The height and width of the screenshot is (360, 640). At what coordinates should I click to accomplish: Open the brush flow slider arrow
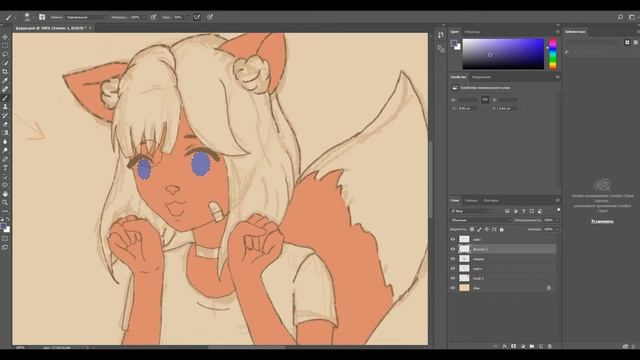pyautogui.click(x=187, y=18)
